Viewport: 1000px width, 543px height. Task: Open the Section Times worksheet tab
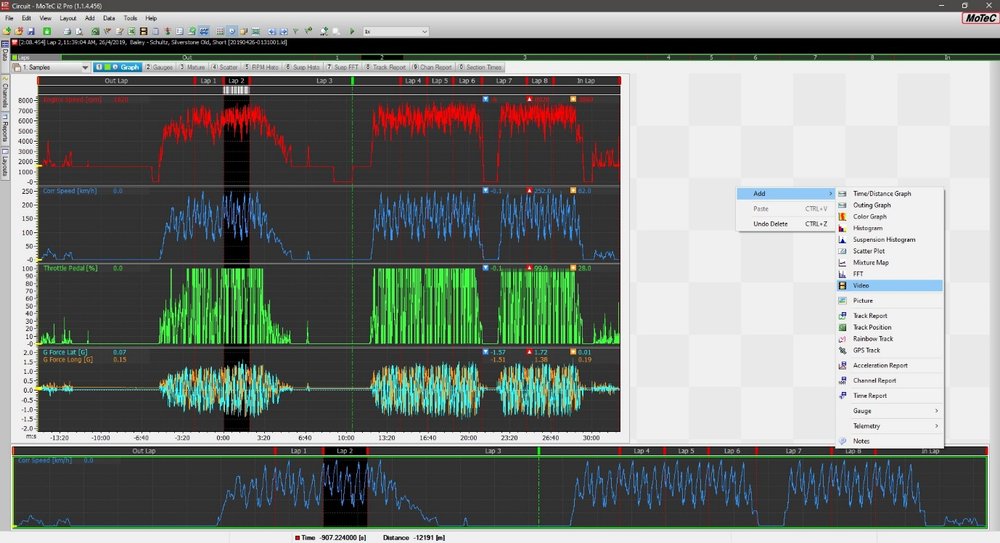click(x=480, y=67)
